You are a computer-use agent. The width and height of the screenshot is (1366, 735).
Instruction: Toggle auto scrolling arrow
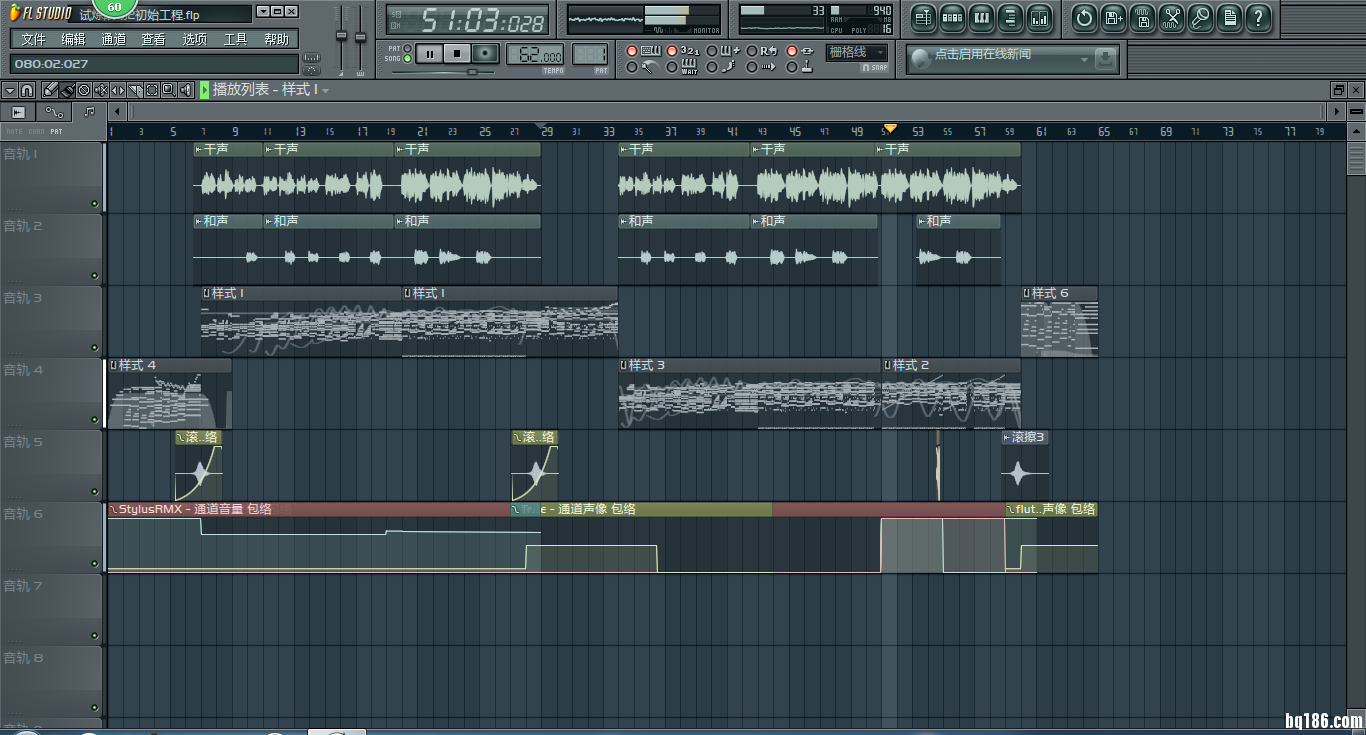(752, 67)
